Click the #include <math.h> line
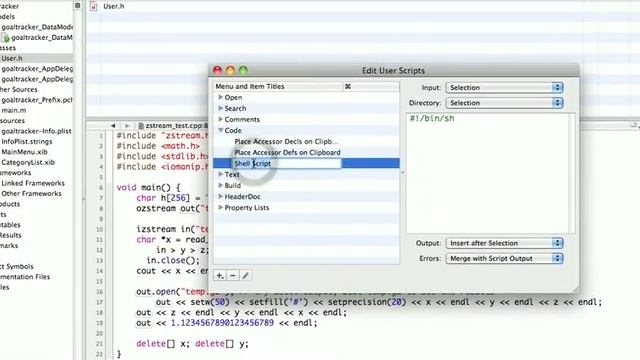The height and width of the screenshot is (360, 640). (x=158, y=146)
